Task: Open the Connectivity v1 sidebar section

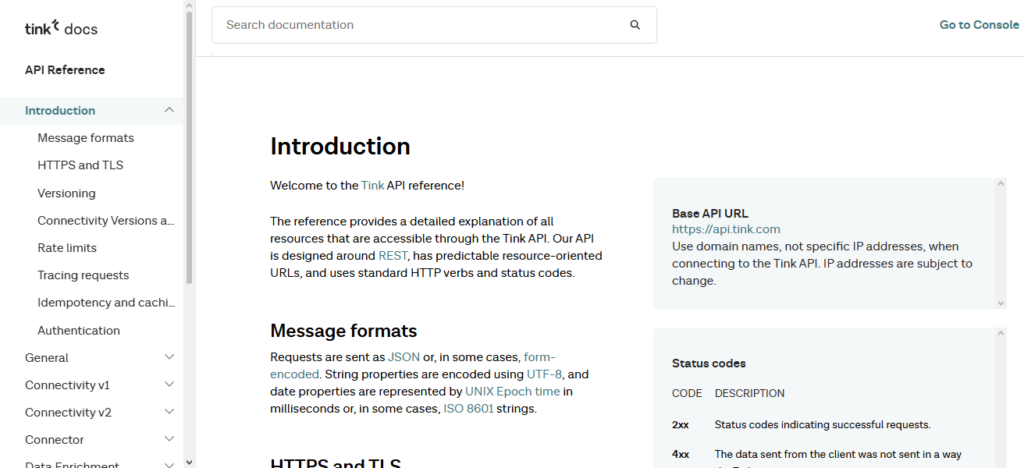Action: [x=67, y=385]
